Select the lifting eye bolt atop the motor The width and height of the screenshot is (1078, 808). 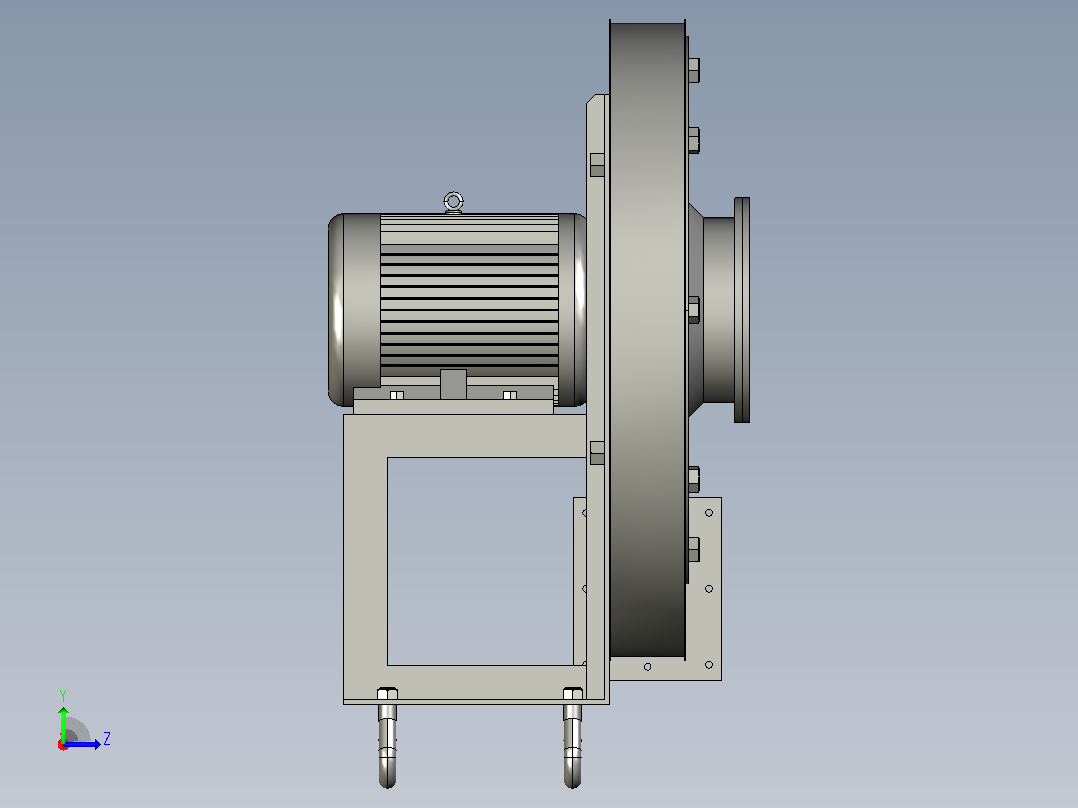coord(453,203)
